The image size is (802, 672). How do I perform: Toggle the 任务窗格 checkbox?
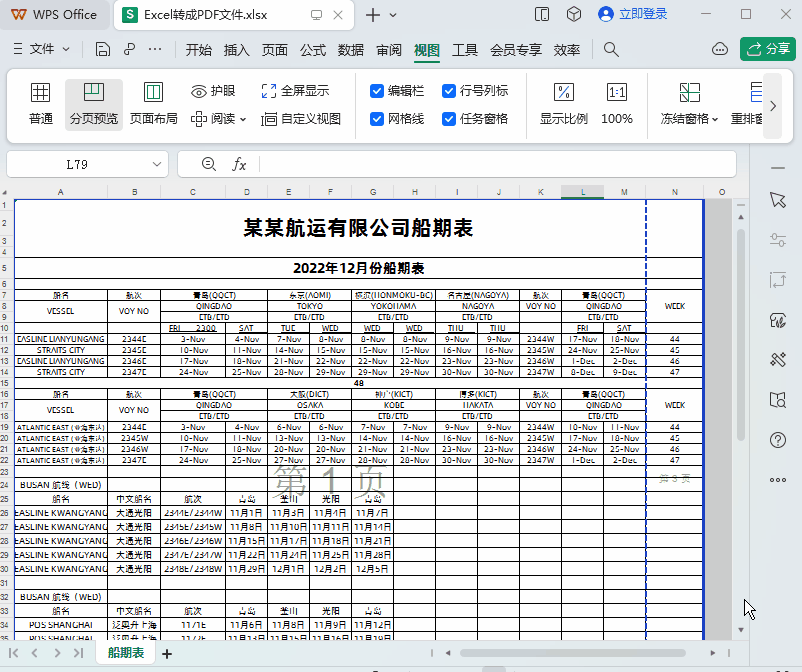pos(449,119)
